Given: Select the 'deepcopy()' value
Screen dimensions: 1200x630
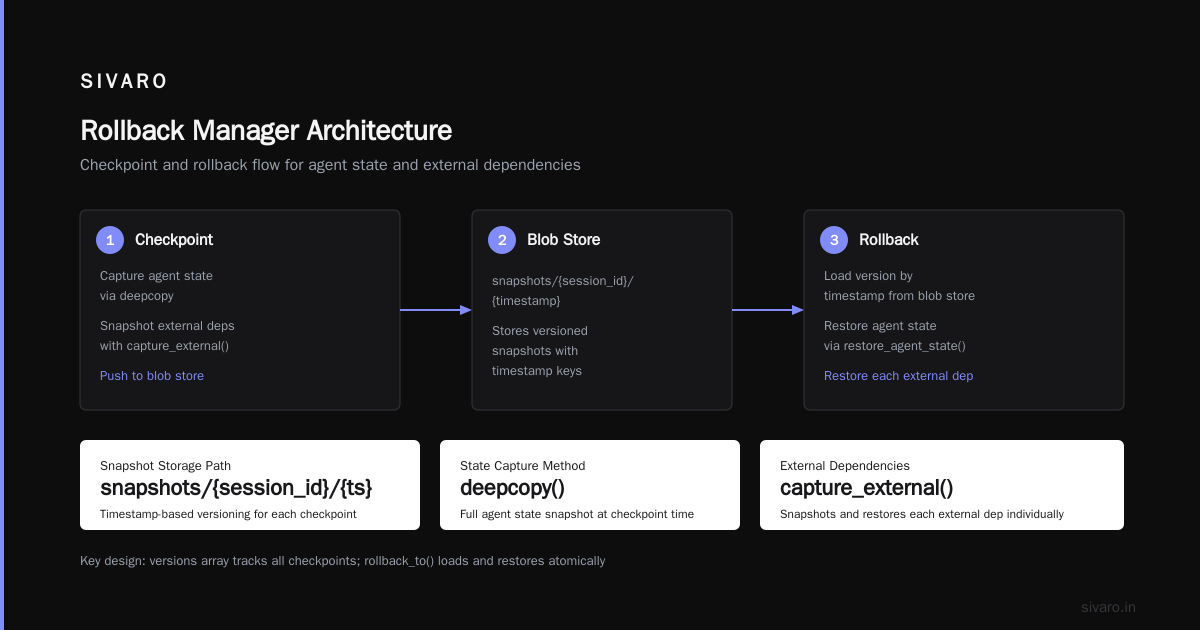Looking at the screenshot, I should point(513,489).
